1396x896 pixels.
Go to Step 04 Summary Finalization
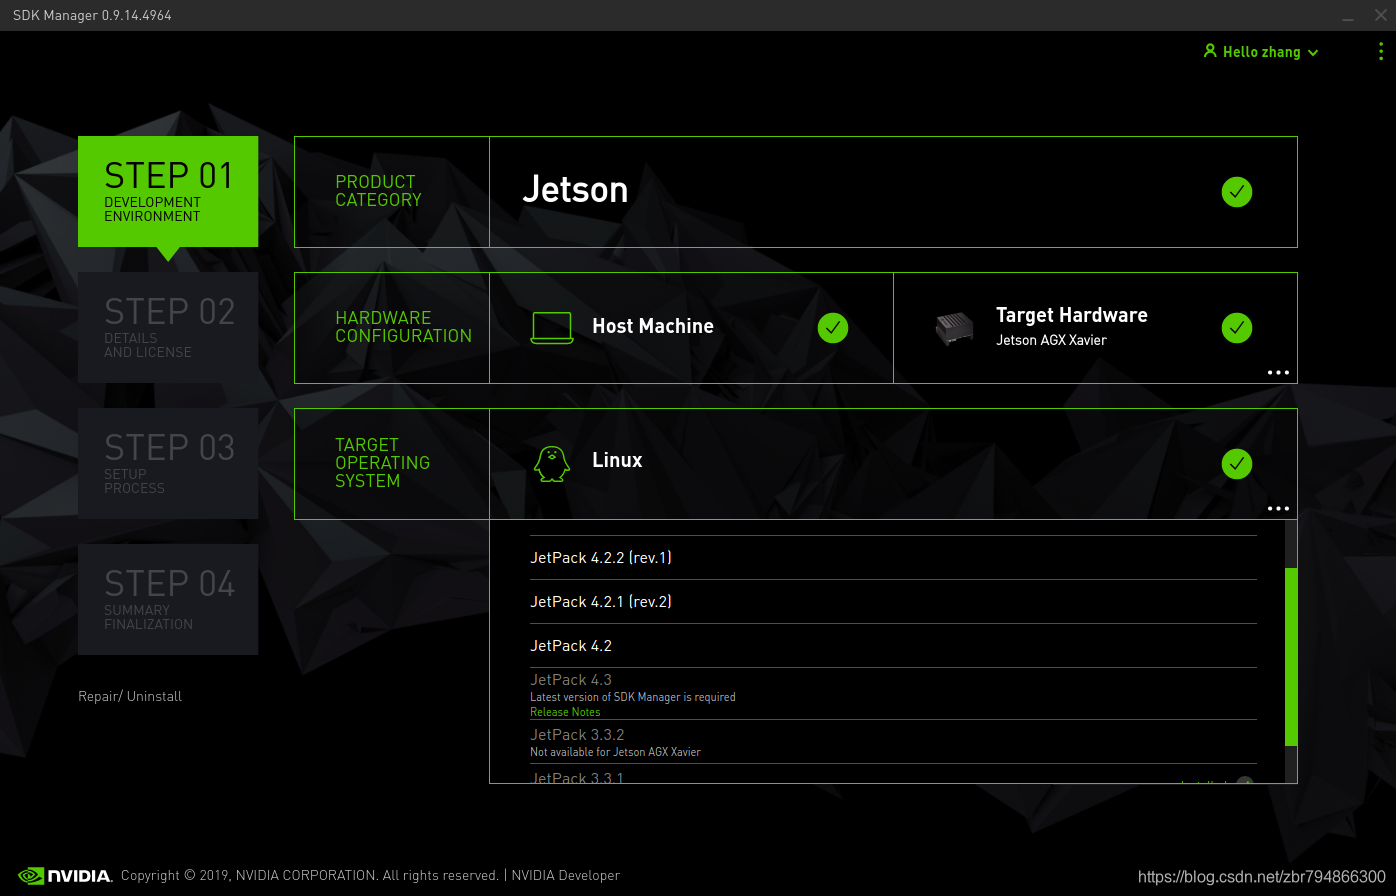tap(168, 599)
